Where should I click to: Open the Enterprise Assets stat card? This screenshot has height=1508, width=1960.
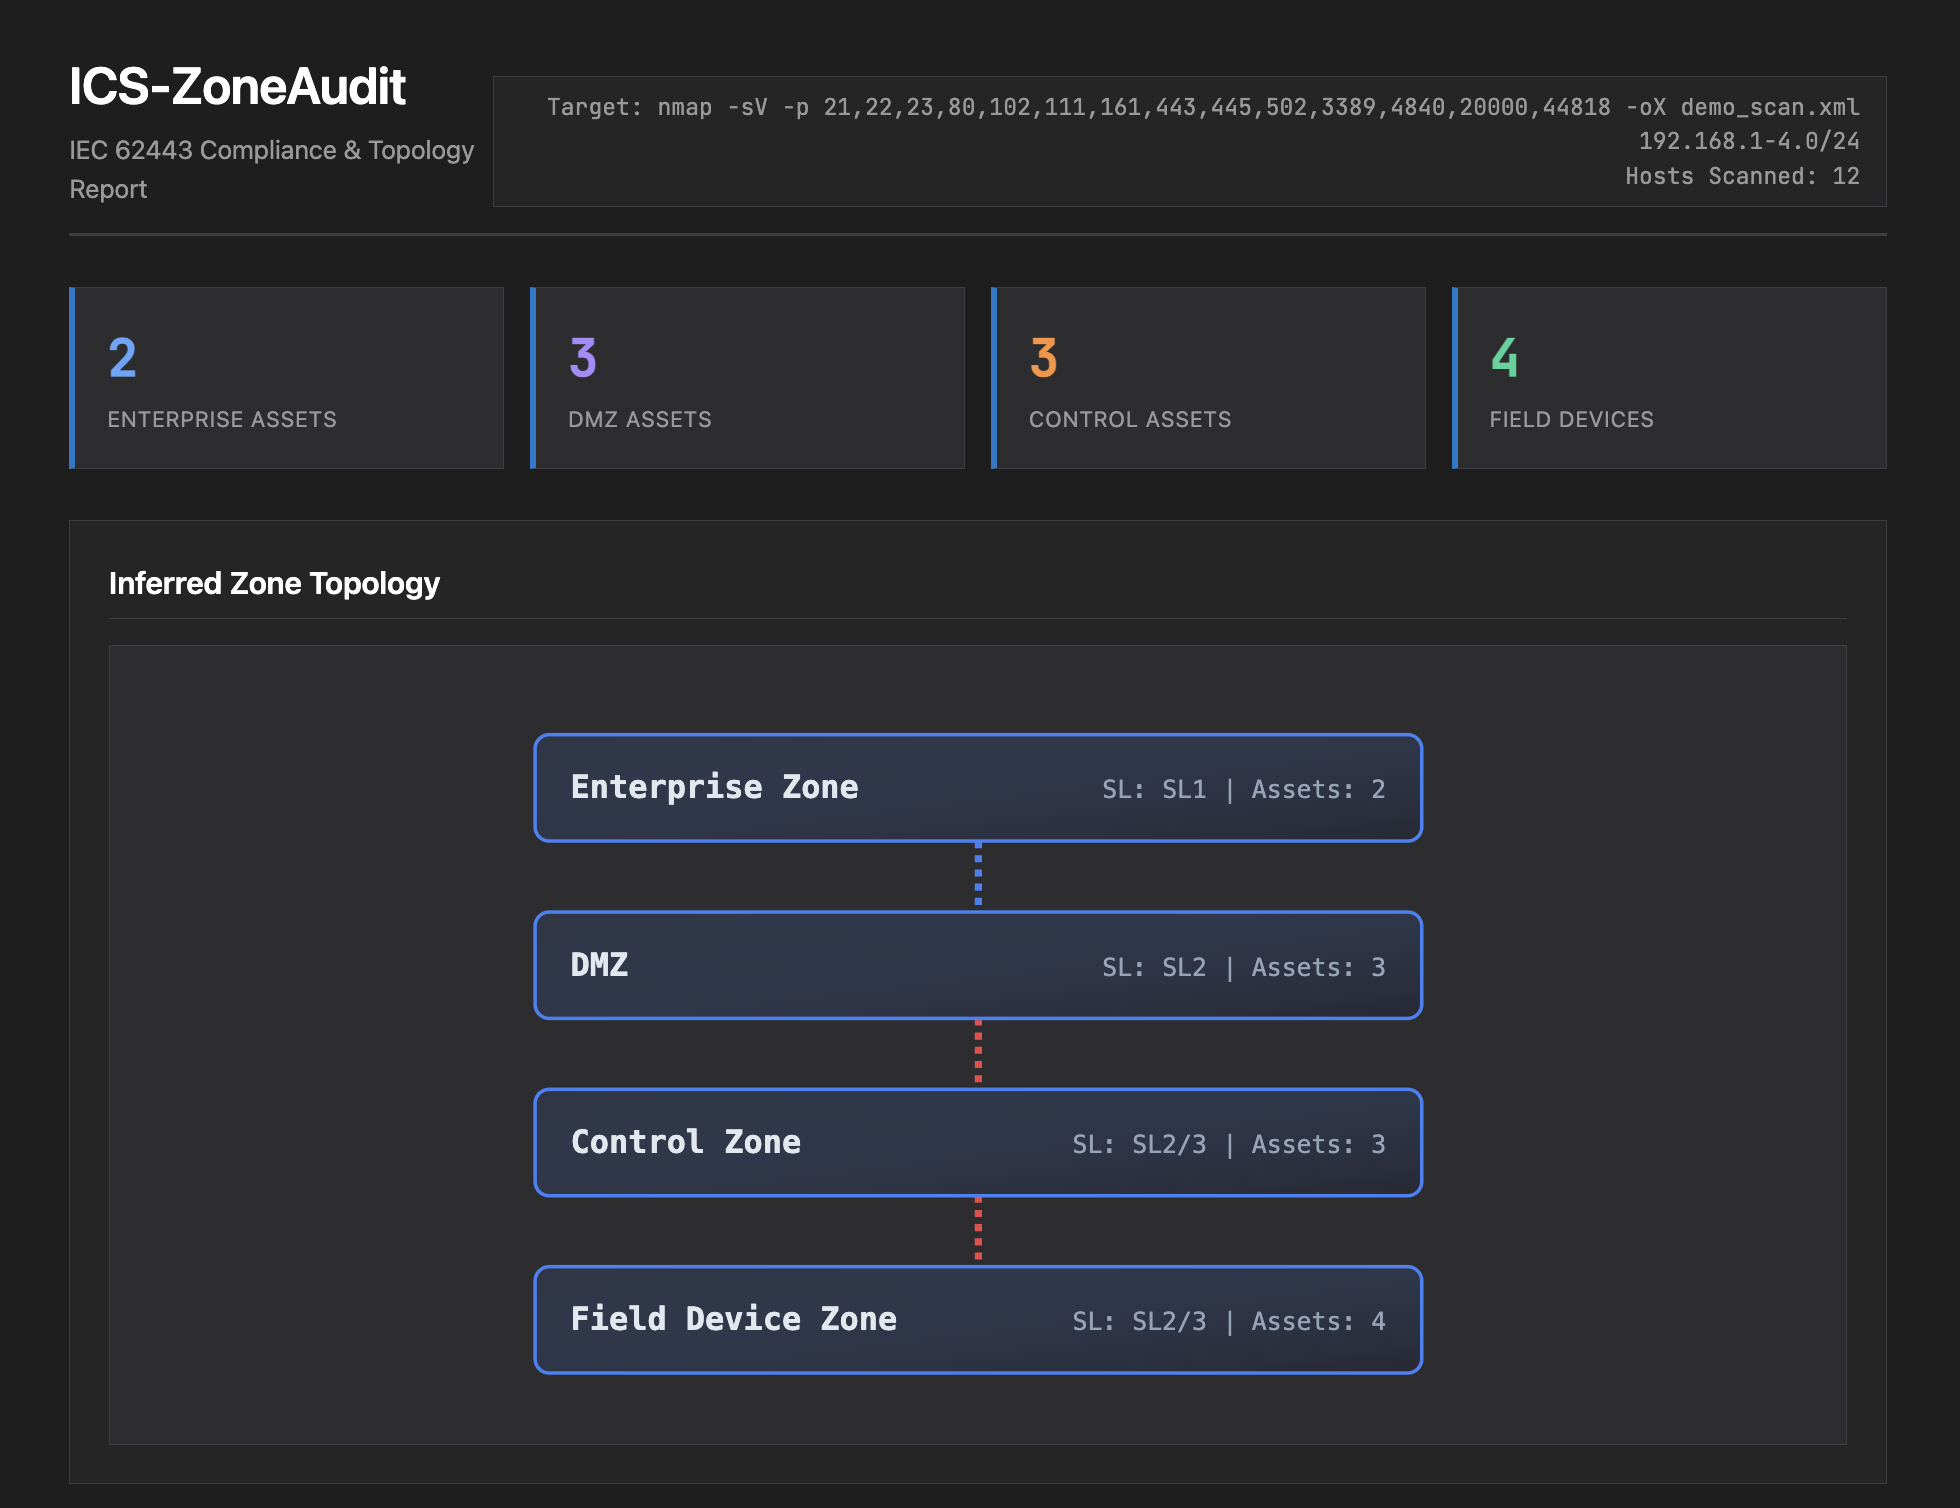(286, 378)
